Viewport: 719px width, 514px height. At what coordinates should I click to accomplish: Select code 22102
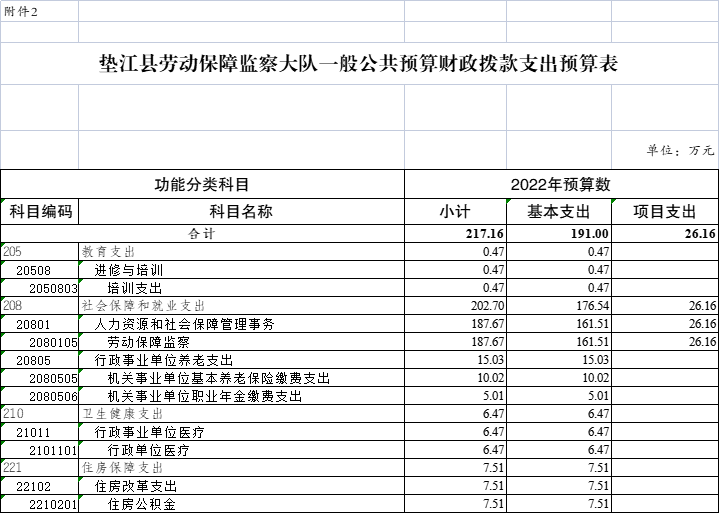[40, 486]
